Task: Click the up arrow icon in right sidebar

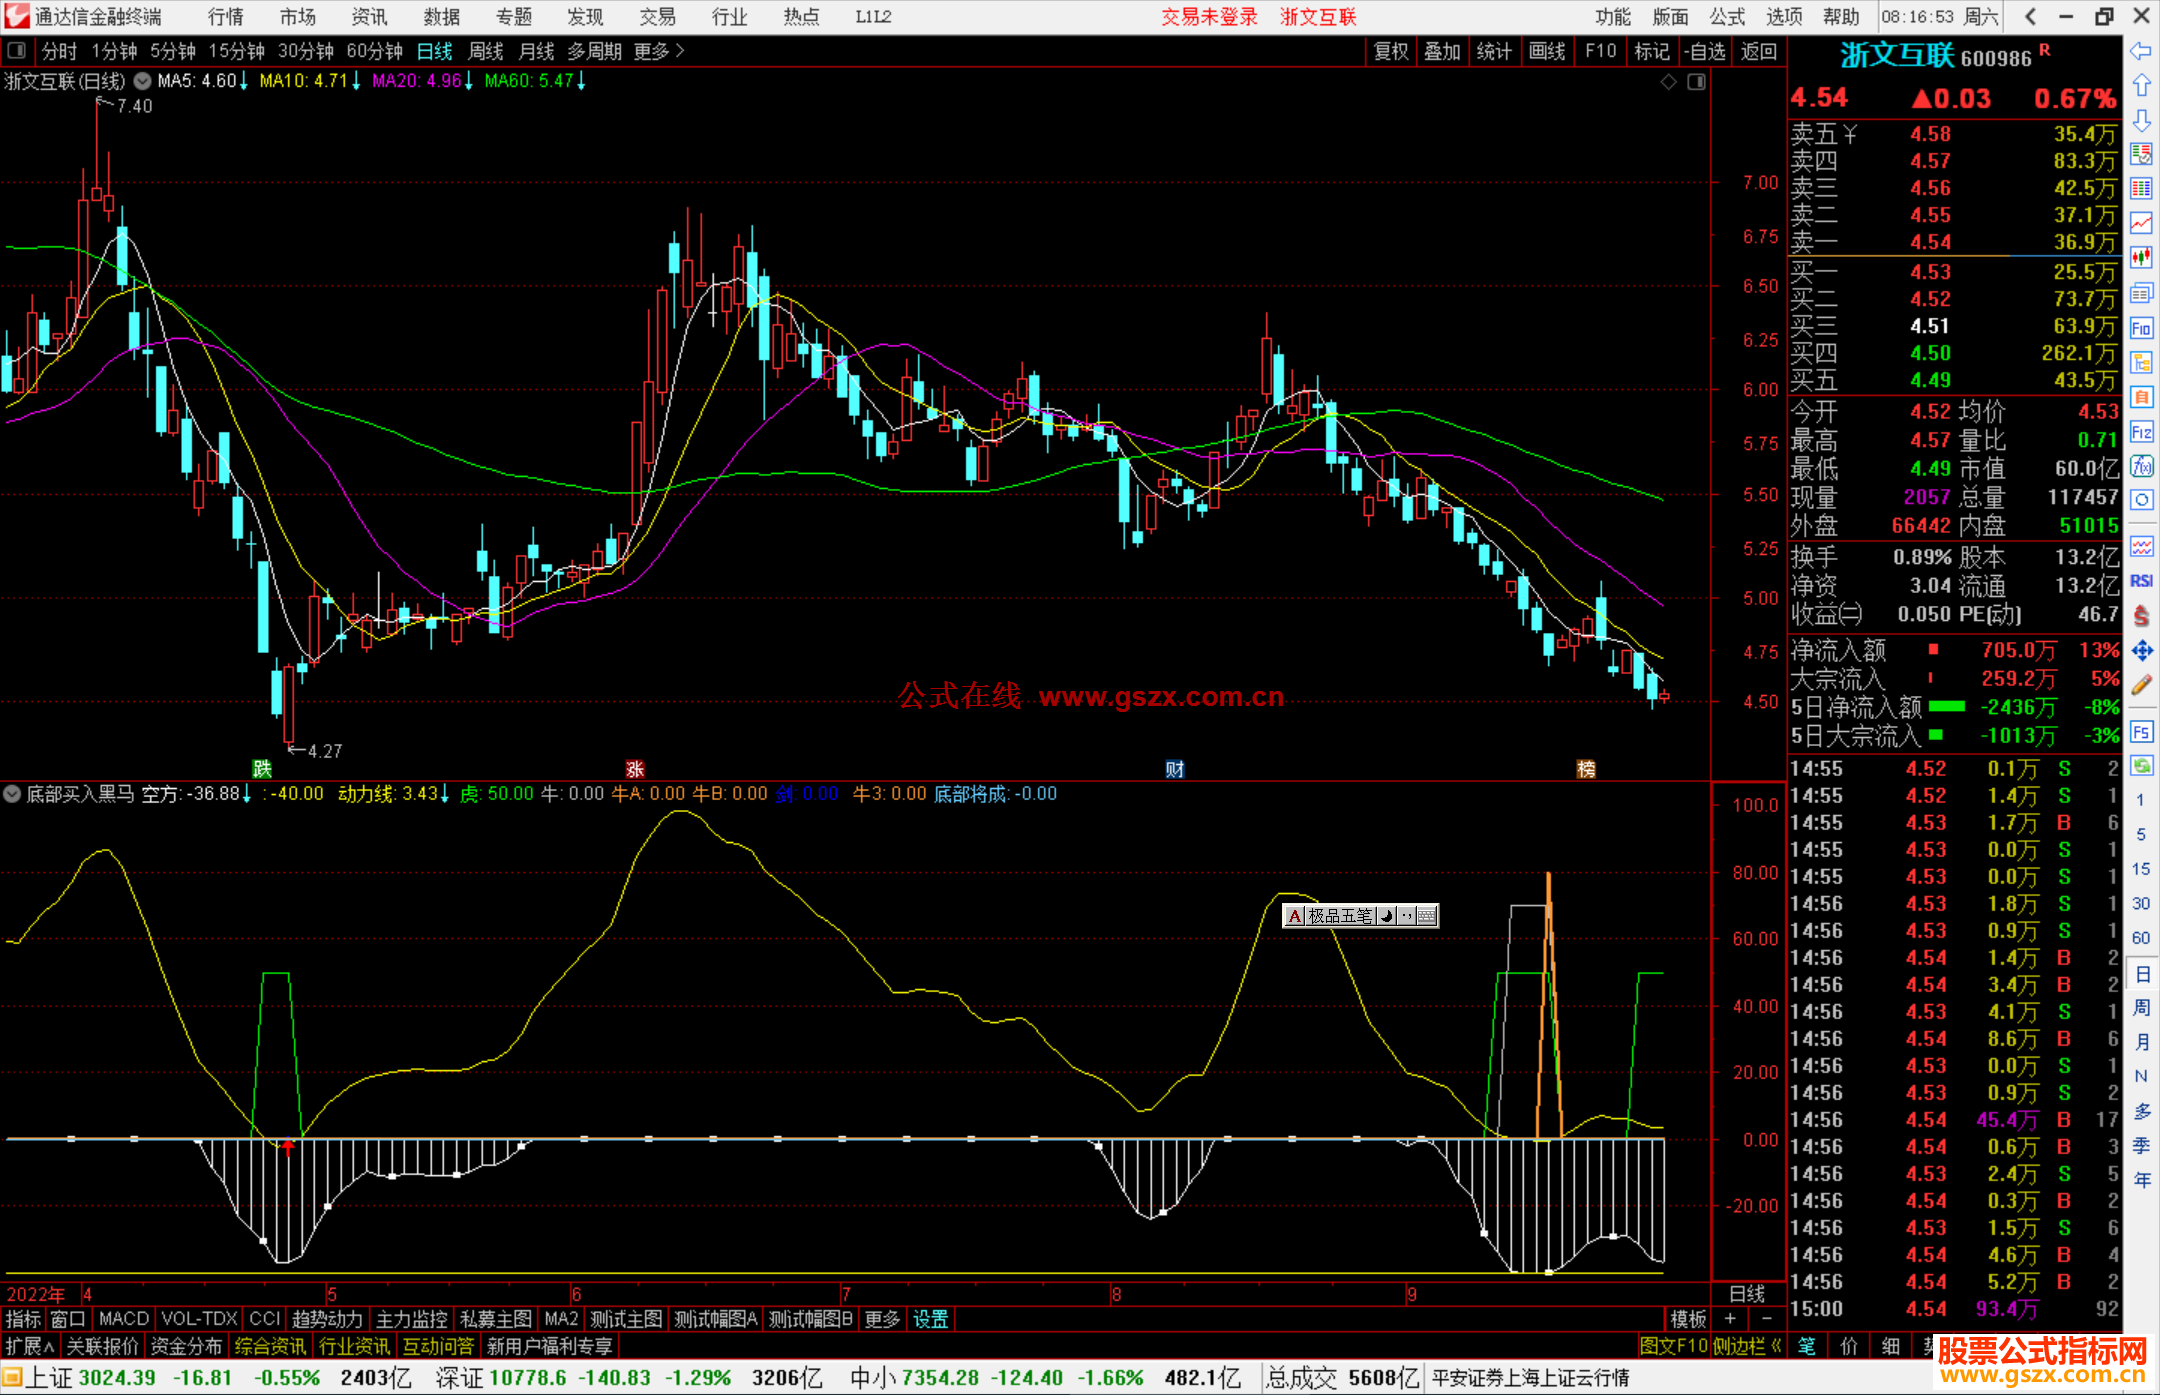Action: click(x=2141, y=86)
